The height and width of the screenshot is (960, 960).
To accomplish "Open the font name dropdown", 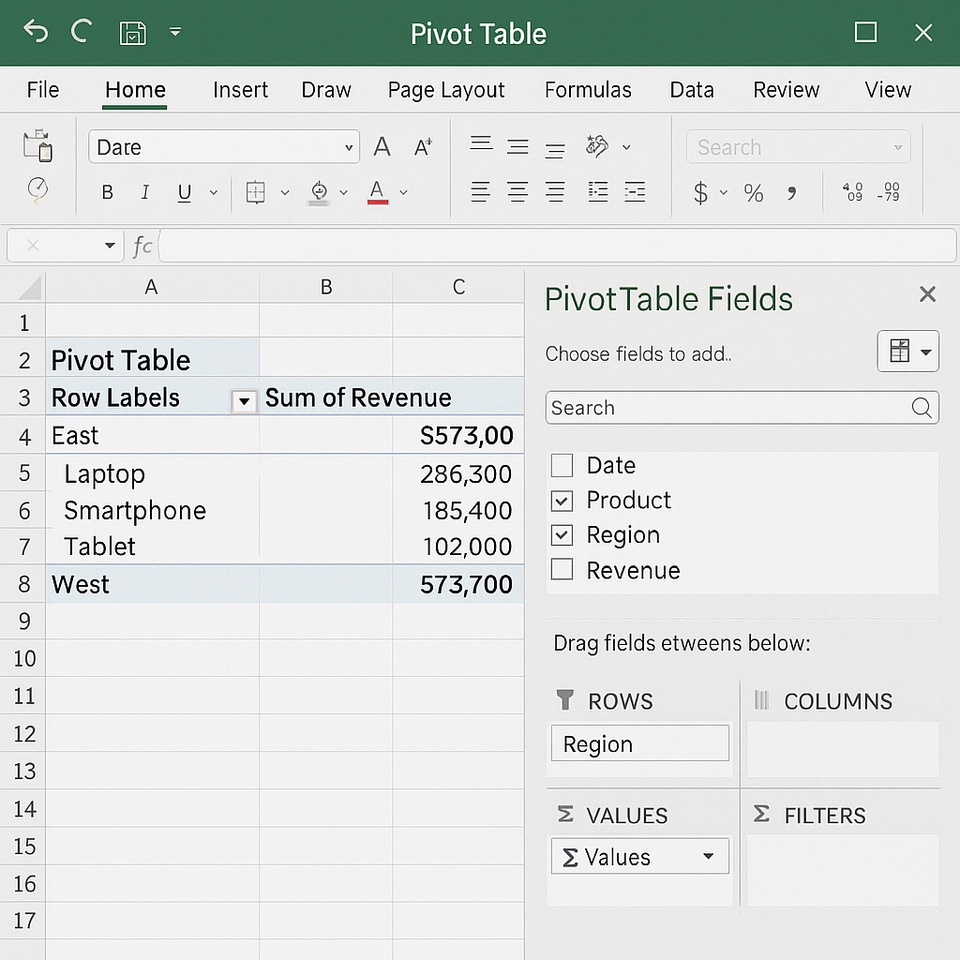I will pyautogui.click(x=349, y=148).
